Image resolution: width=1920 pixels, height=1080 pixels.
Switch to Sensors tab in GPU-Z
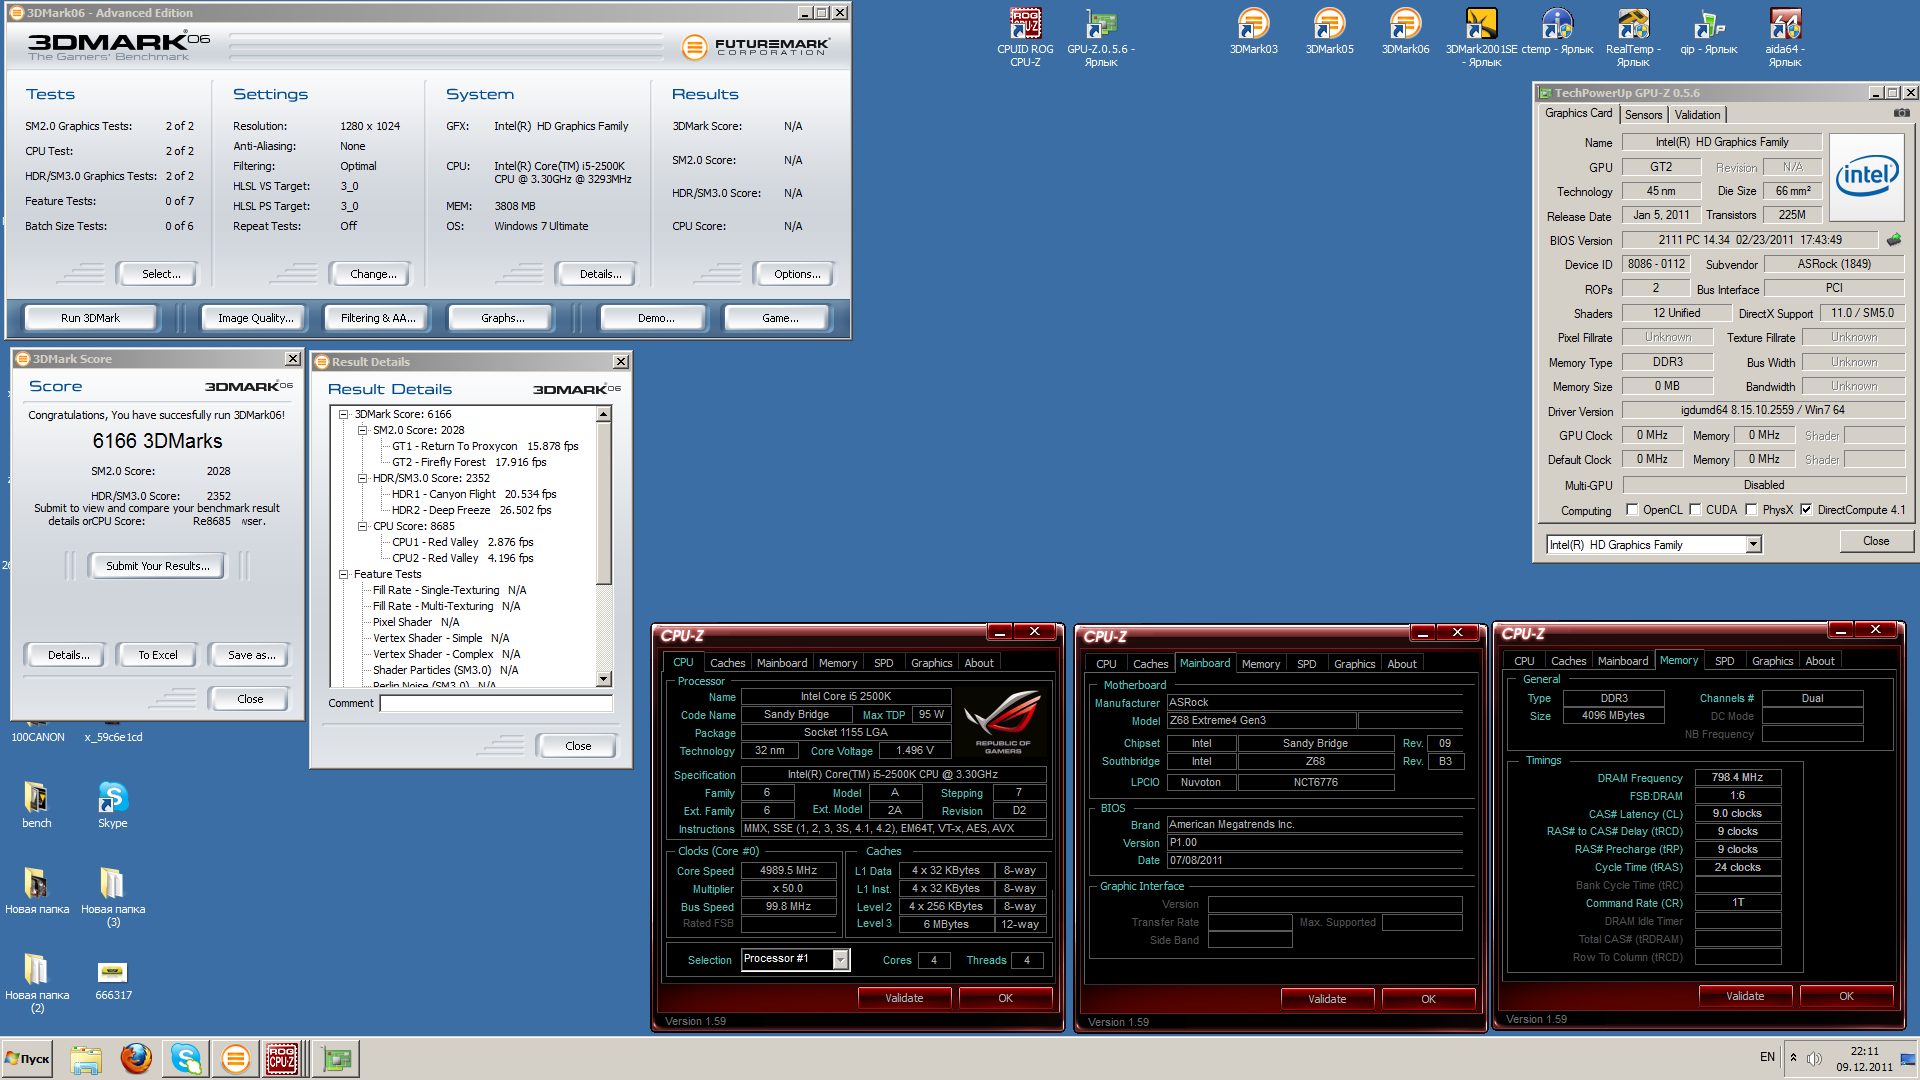point(1643,115)
